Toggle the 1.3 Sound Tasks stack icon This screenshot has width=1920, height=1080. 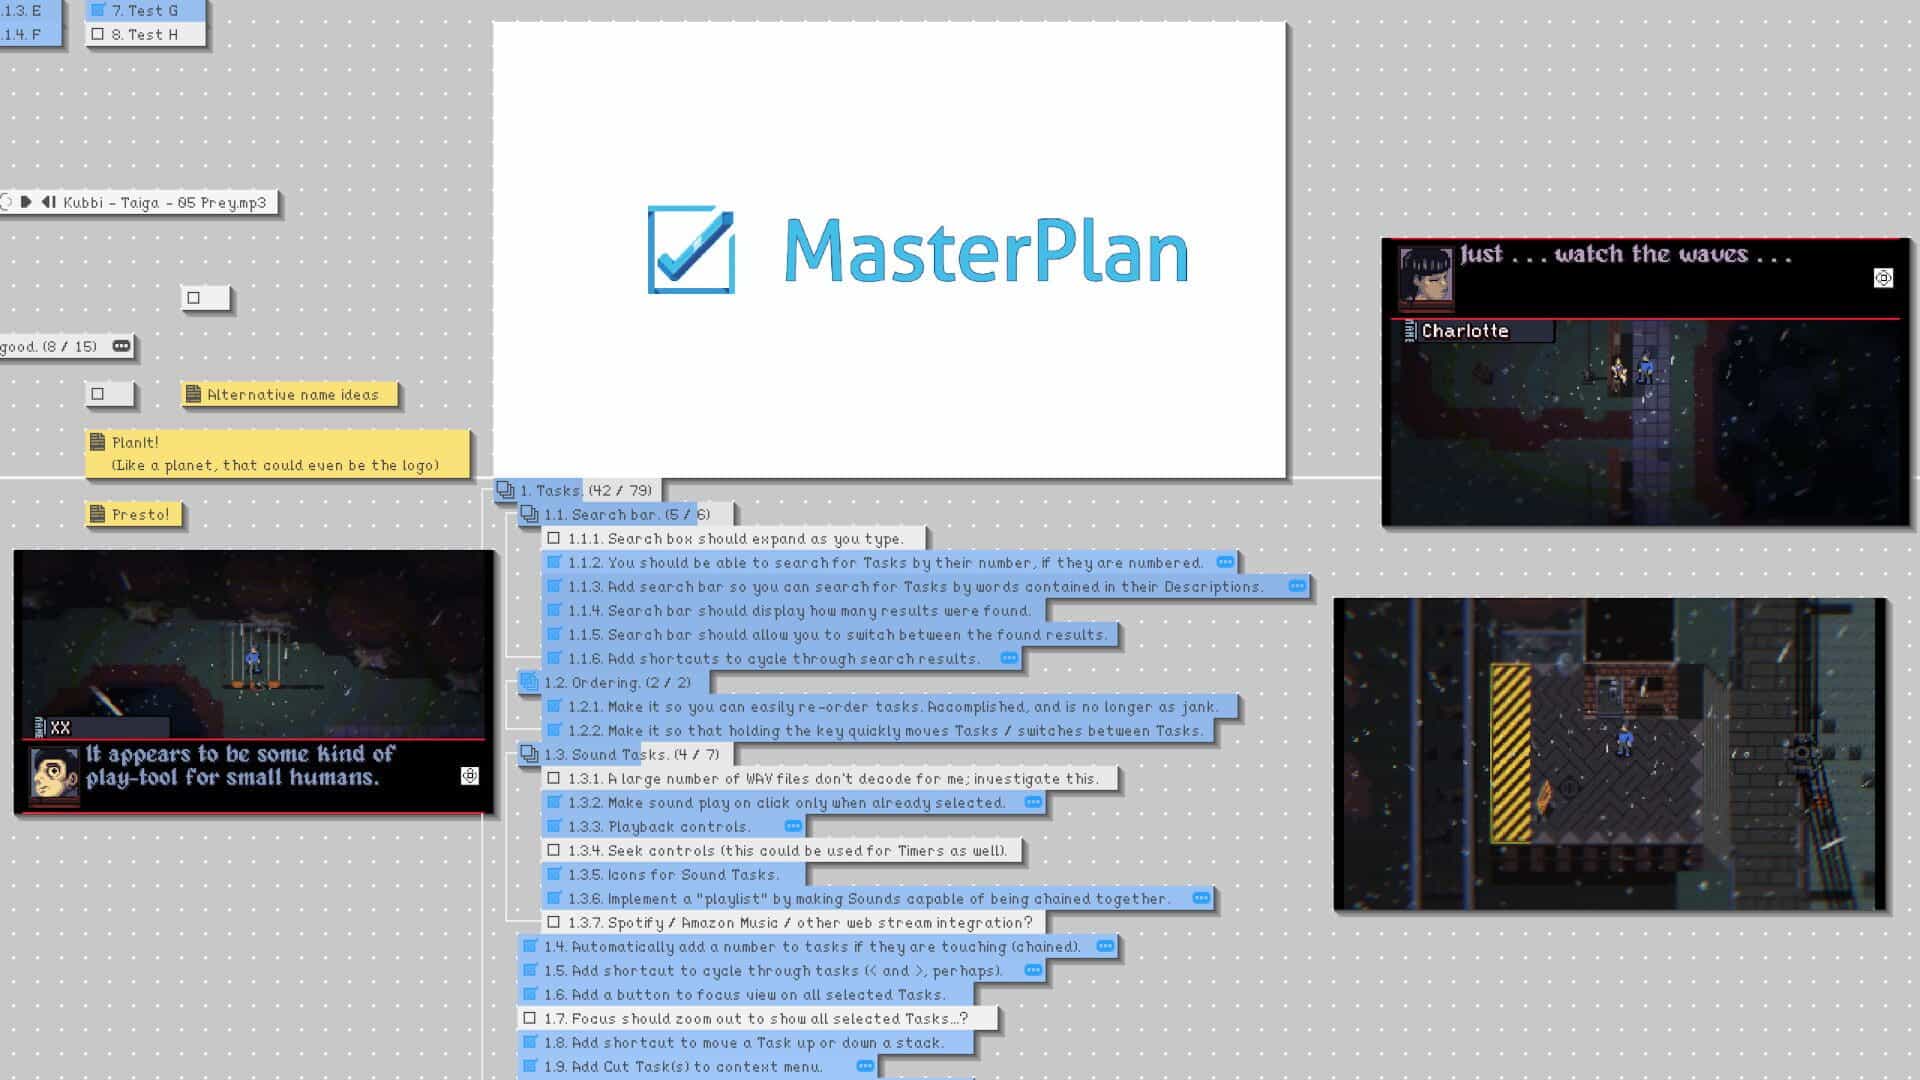click(x=529, y=754)
